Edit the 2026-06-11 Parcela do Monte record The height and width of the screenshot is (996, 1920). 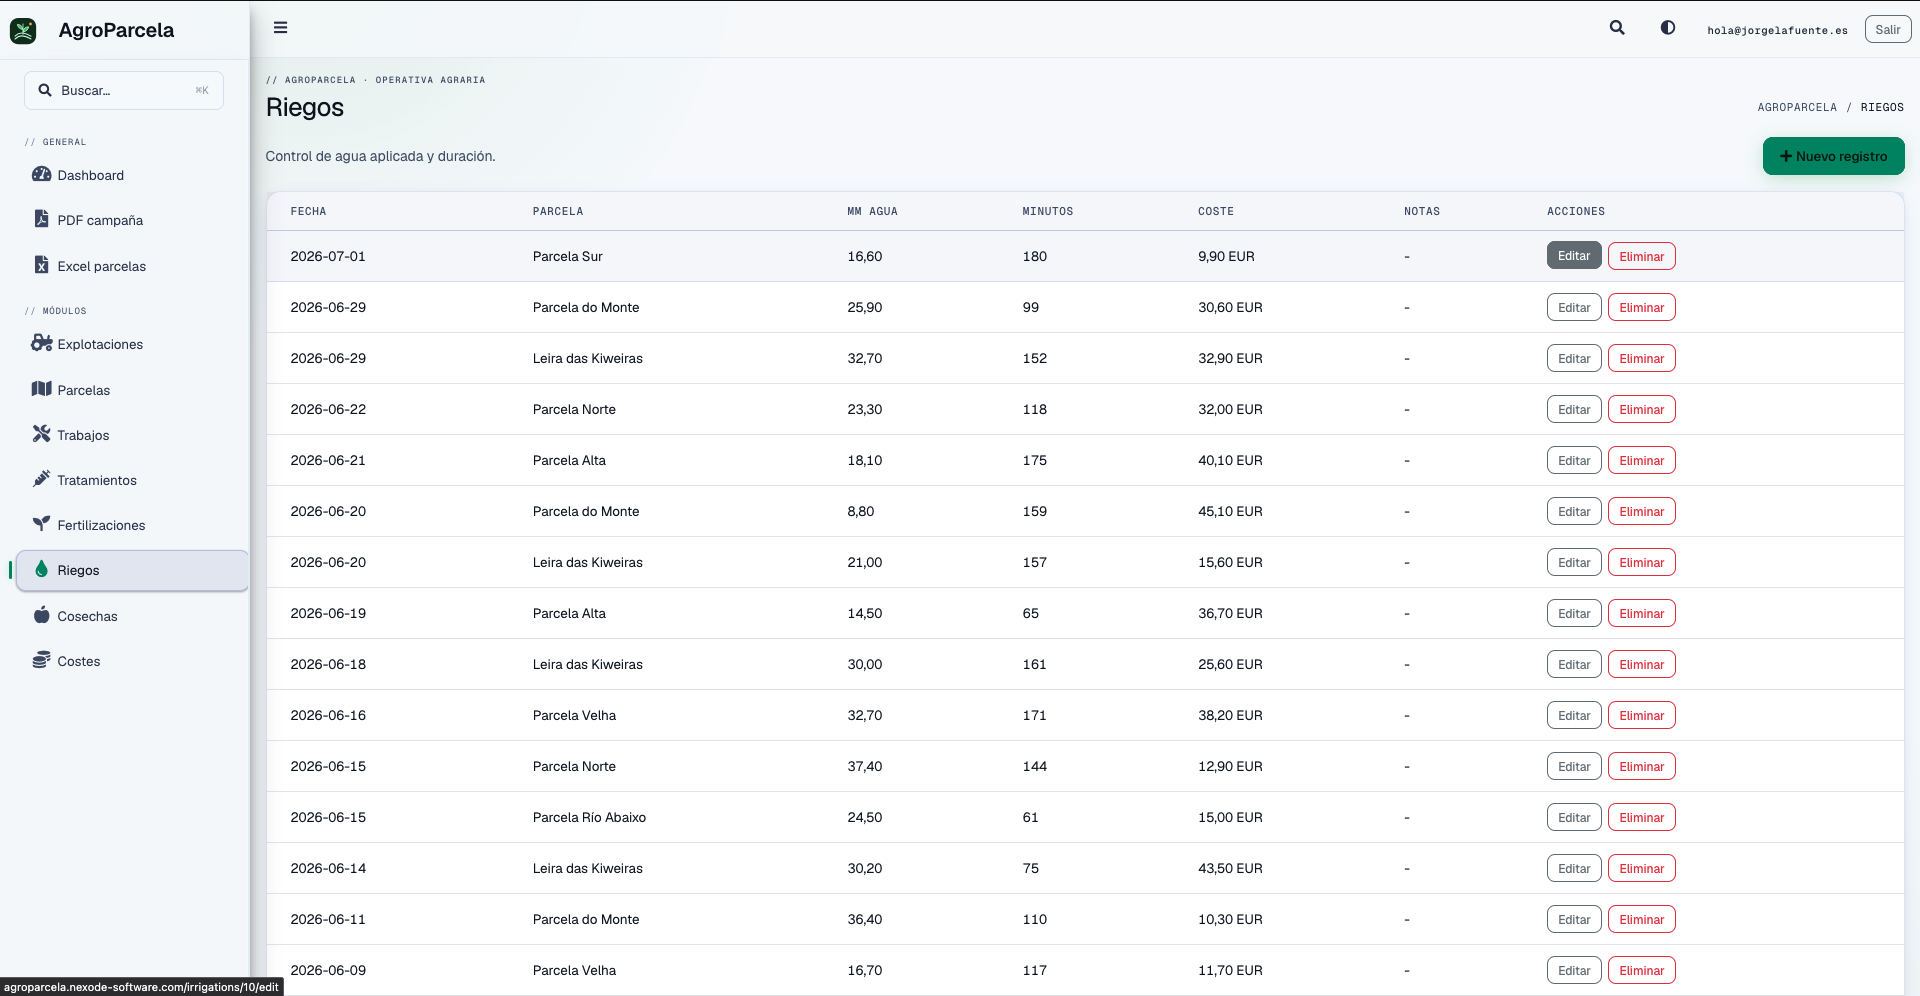[1574, 919]
